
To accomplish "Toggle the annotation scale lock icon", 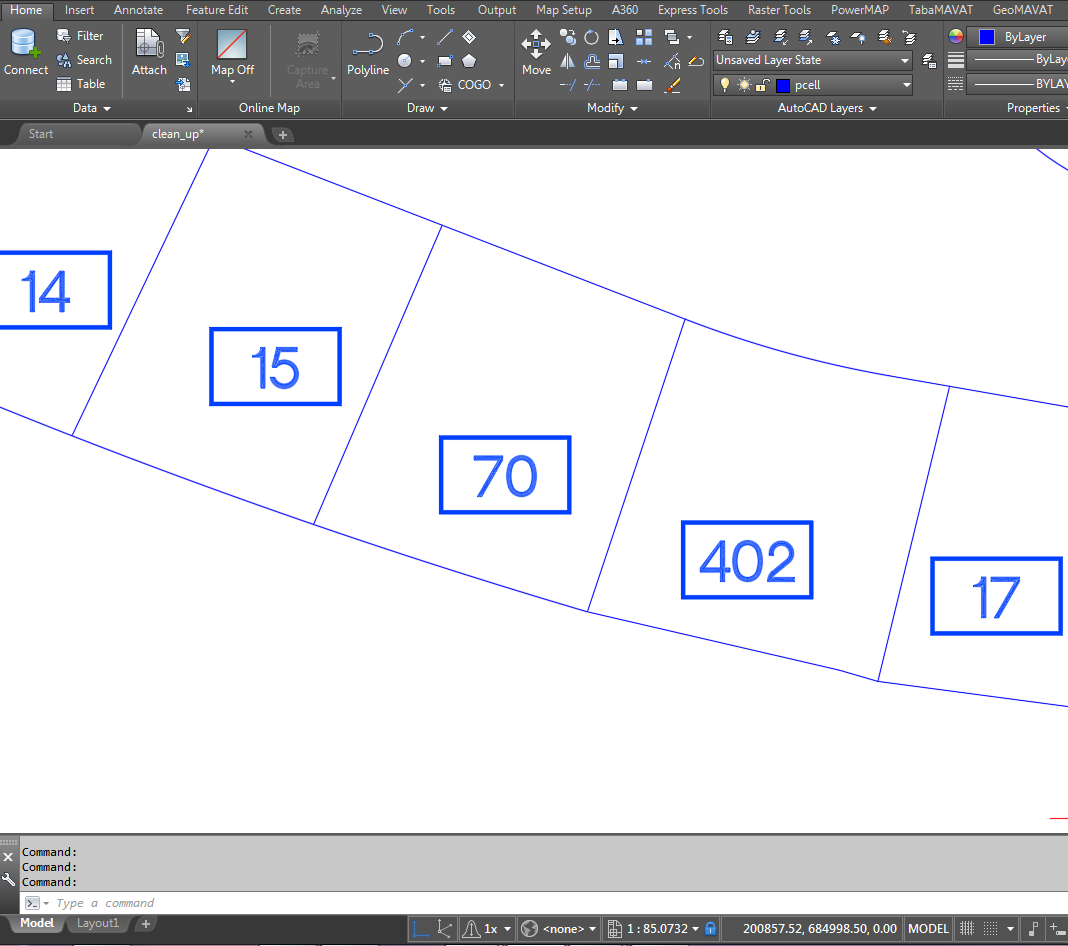I will click(x=710, y=928).
